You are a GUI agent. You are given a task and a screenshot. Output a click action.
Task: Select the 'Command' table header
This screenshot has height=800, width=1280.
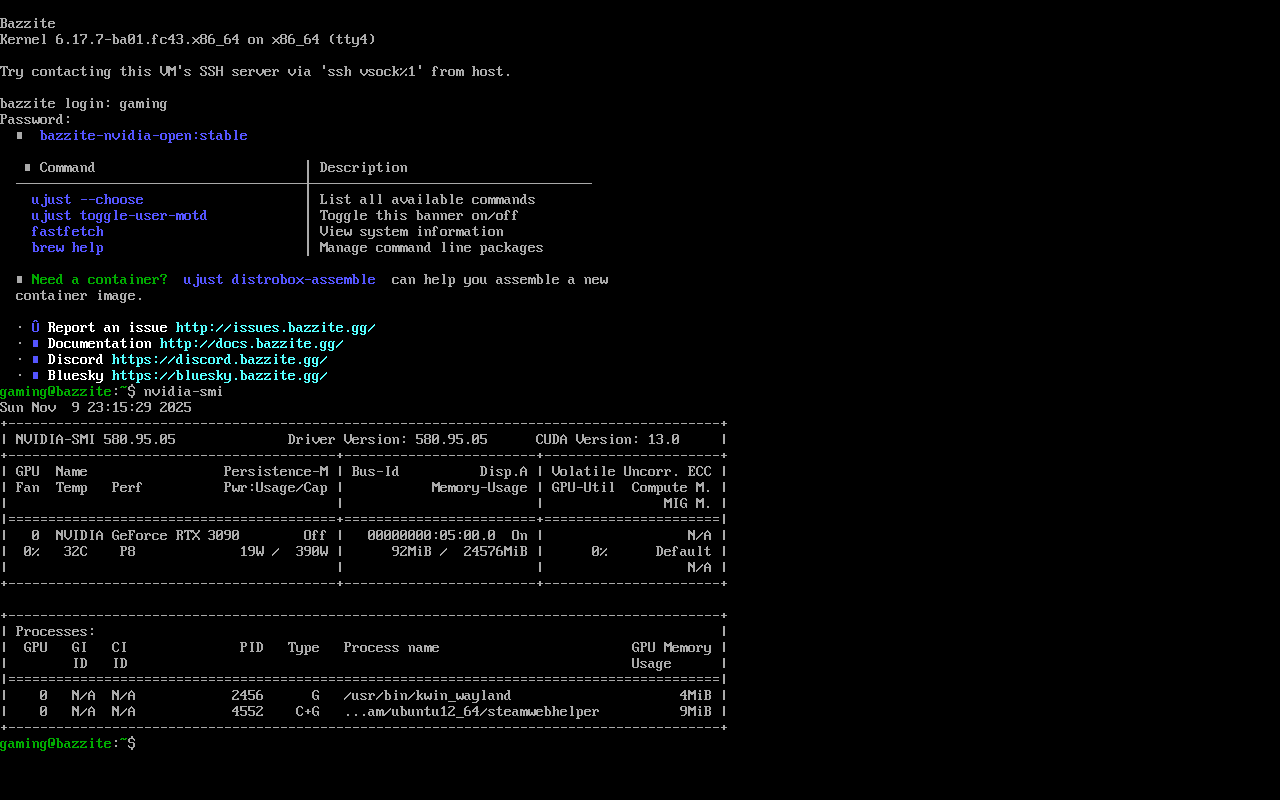click(68, 167)
